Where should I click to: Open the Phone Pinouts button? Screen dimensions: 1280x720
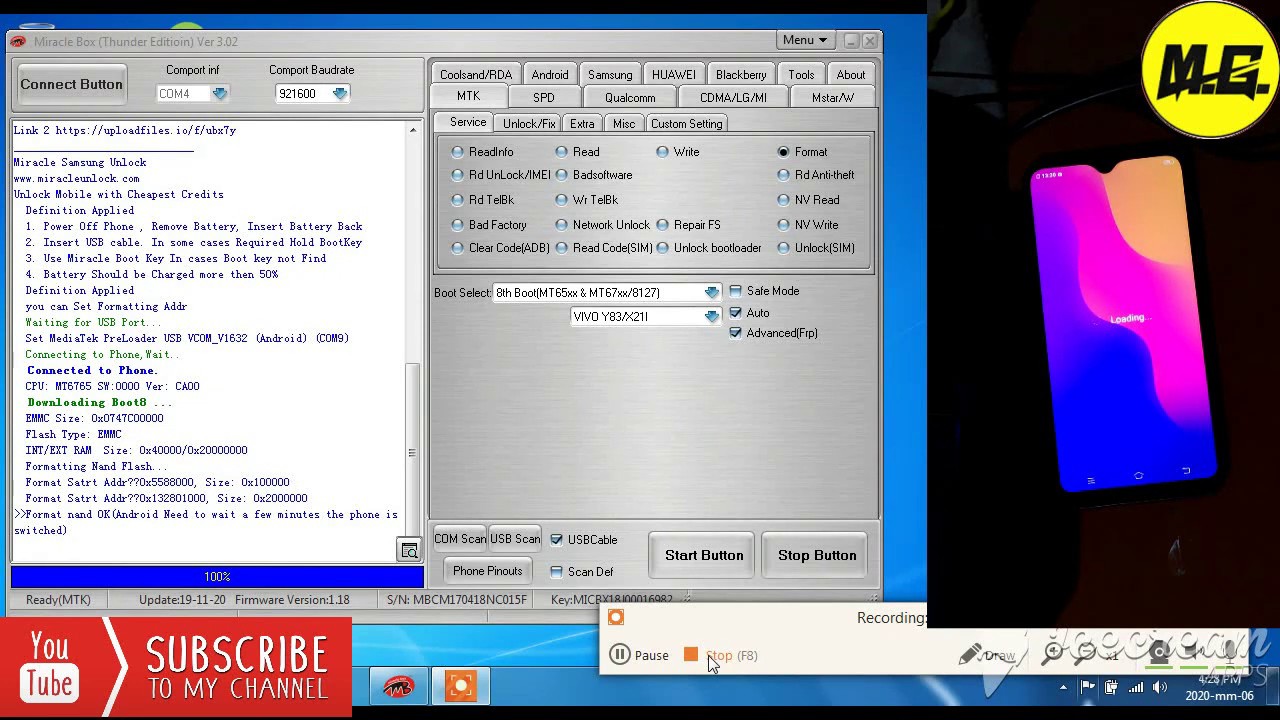click(487, 571)
